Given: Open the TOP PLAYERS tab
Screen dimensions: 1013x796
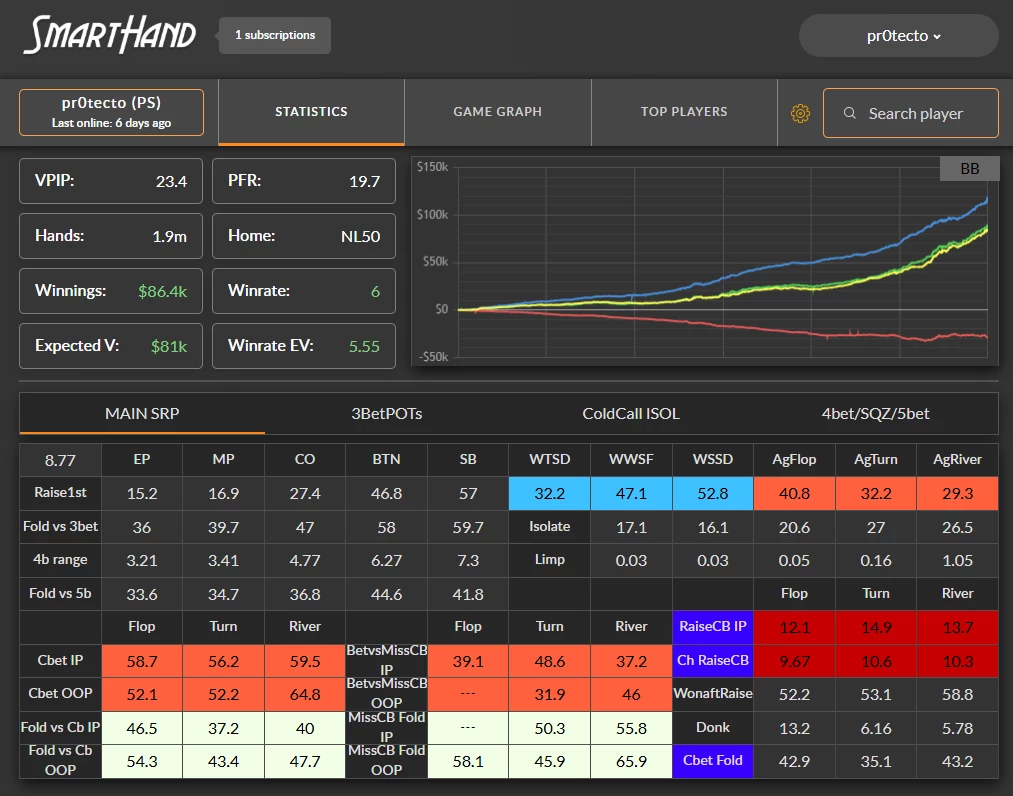Looking at the screenshot, I should [x=684, y=112].
